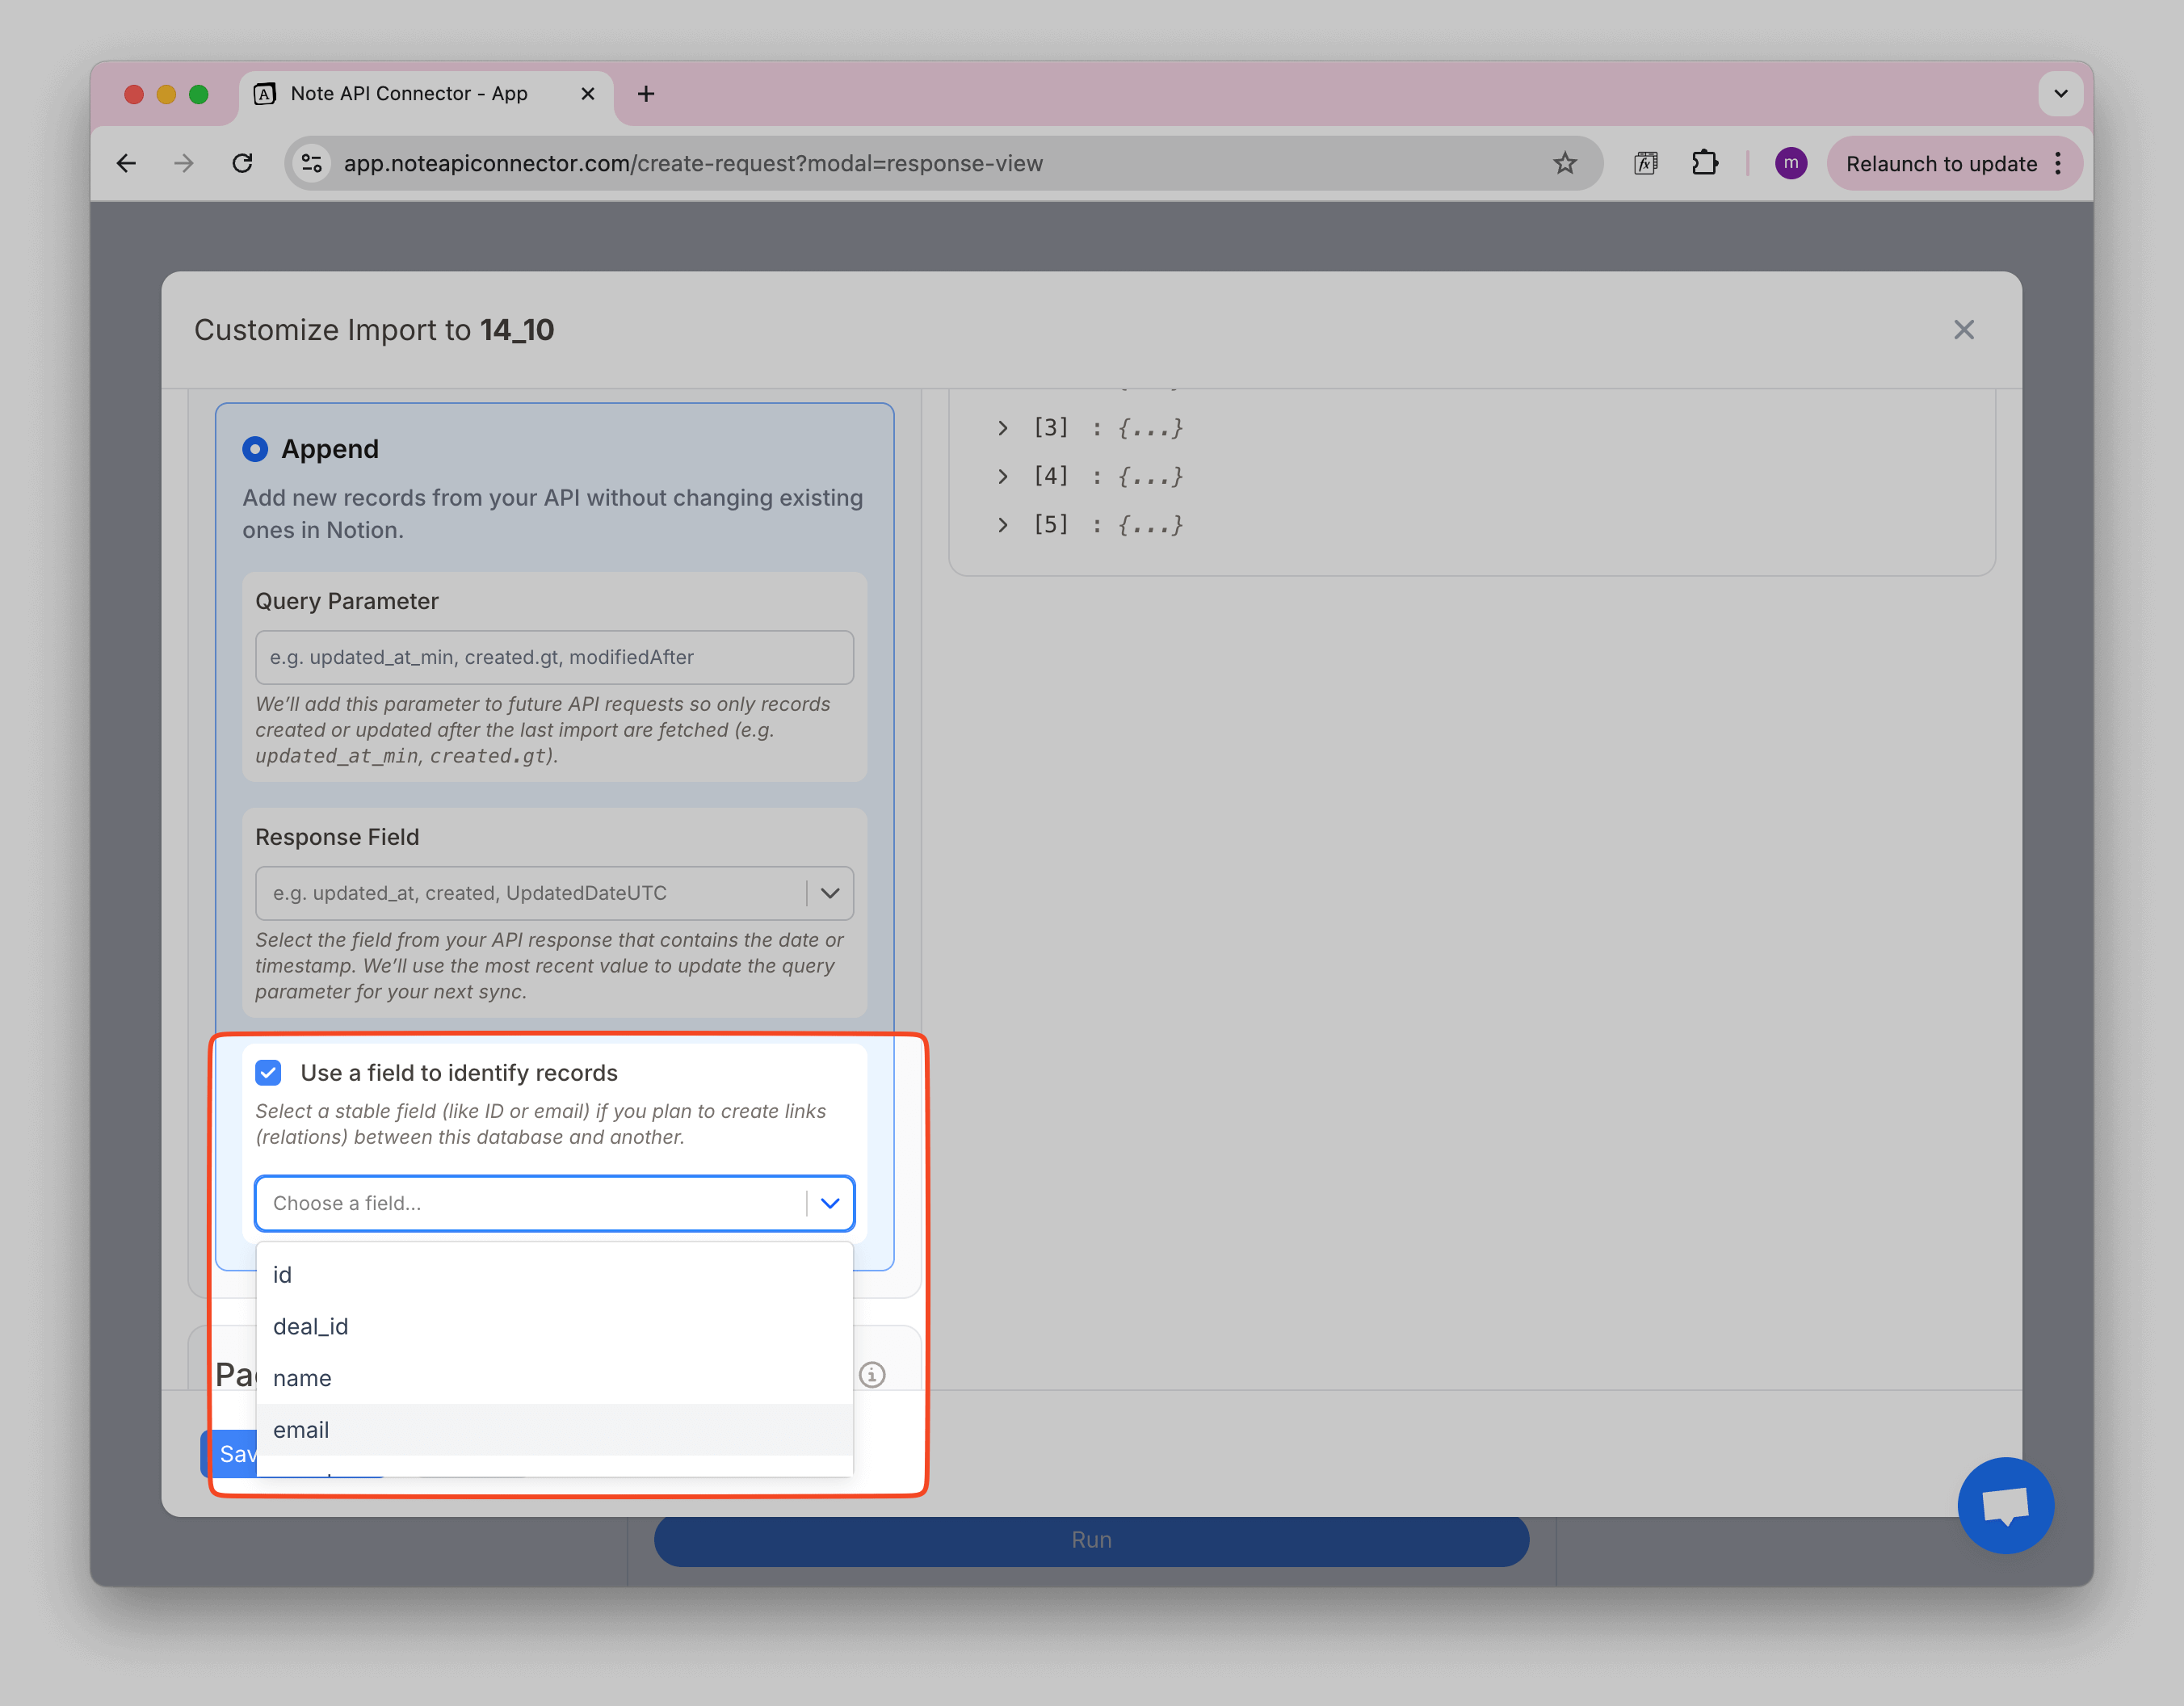This screenshot has width=2184, height=1706.
Task: Toggle the Choose a field dropdown arrow
Action: tap(829, 1203)
